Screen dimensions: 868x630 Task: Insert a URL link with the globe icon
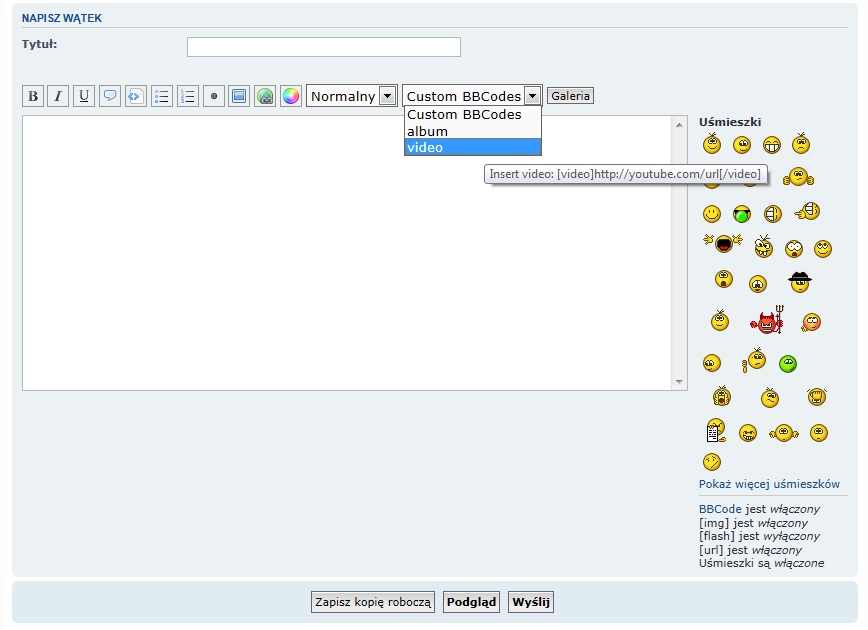(265, 96)
